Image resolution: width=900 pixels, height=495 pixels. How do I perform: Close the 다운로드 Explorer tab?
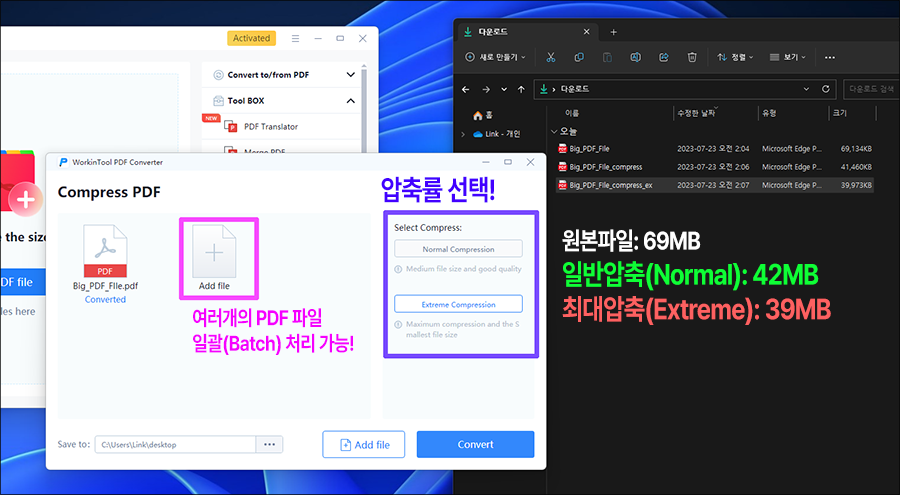point(586,32)
